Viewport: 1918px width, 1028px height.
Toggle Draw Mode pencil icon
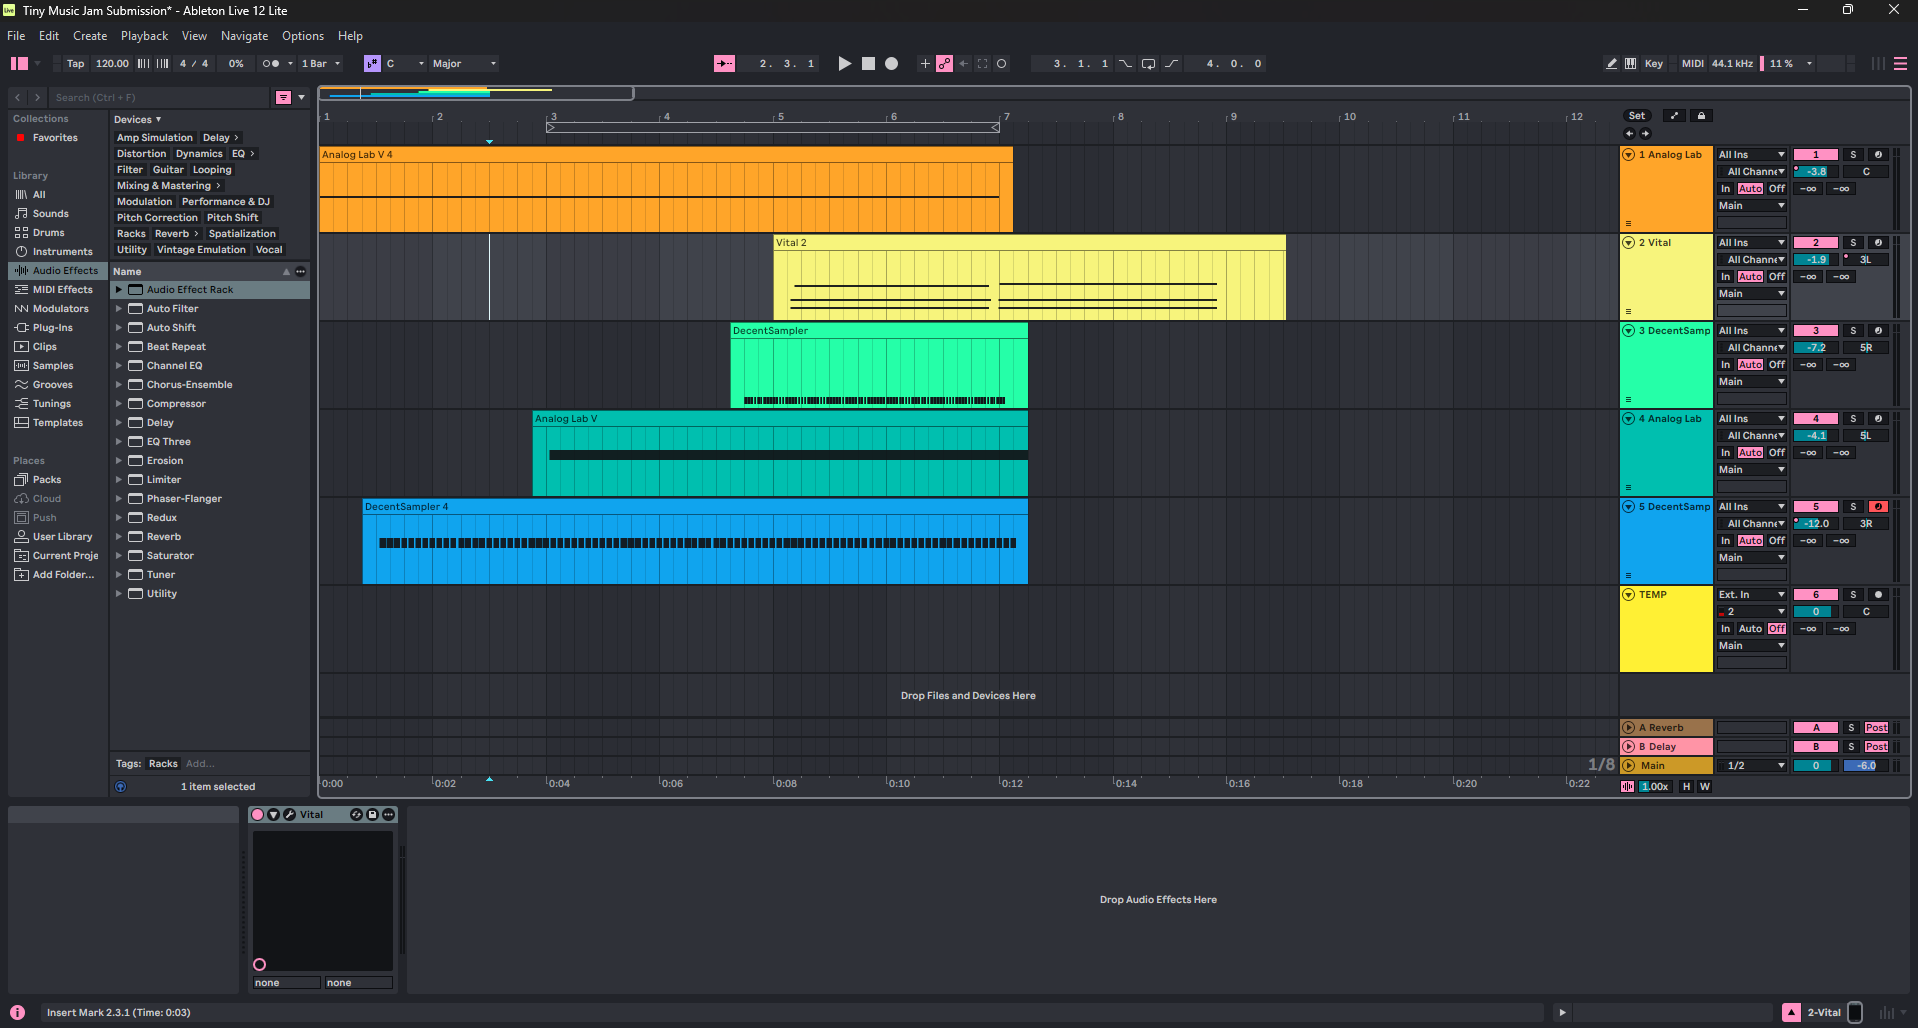click(1611, 64)
